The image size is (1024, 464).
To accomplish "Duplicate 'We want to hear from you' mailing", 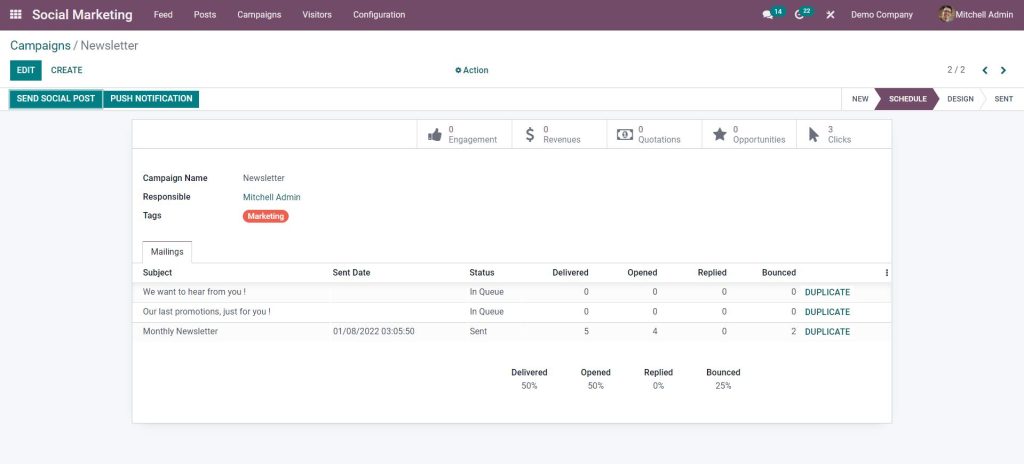I will [827, 292].
